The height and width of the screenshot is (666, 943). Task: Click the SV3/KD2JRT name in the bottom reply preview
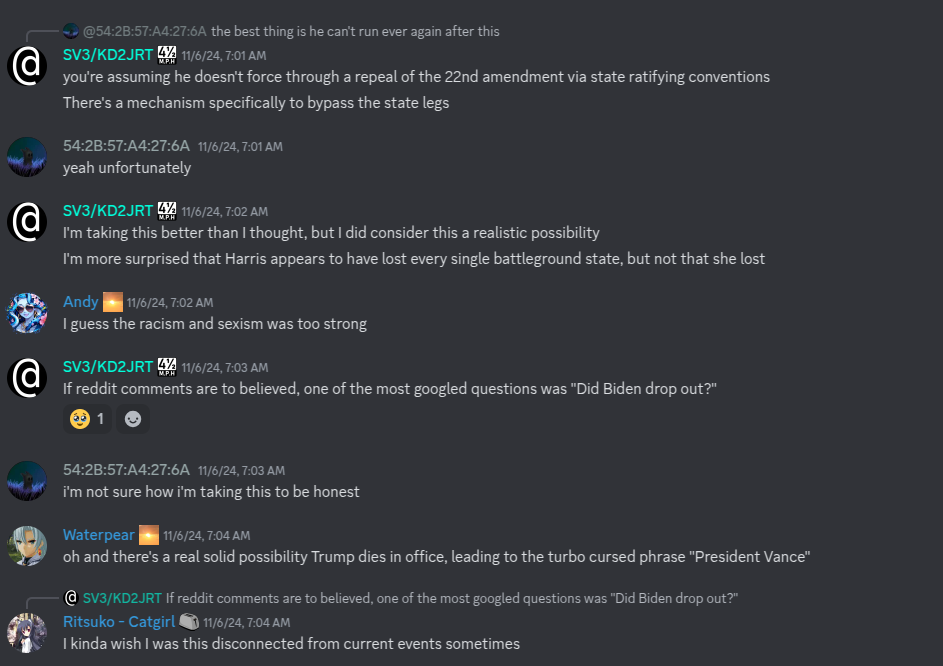[x=122, y=598]
